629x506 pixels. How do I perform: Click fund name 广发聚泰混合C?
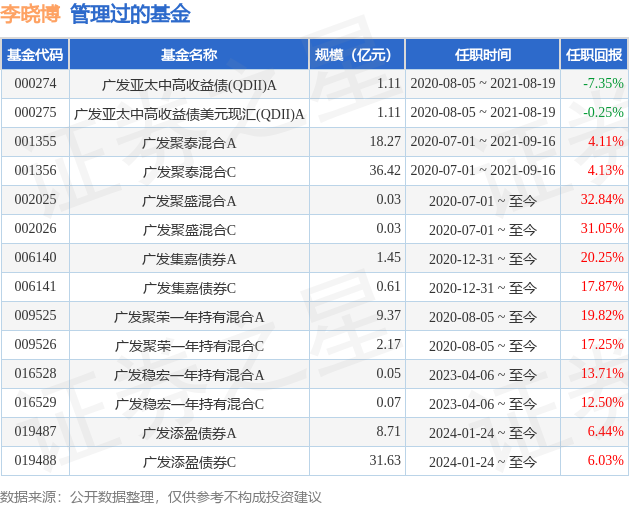(189, 172)
